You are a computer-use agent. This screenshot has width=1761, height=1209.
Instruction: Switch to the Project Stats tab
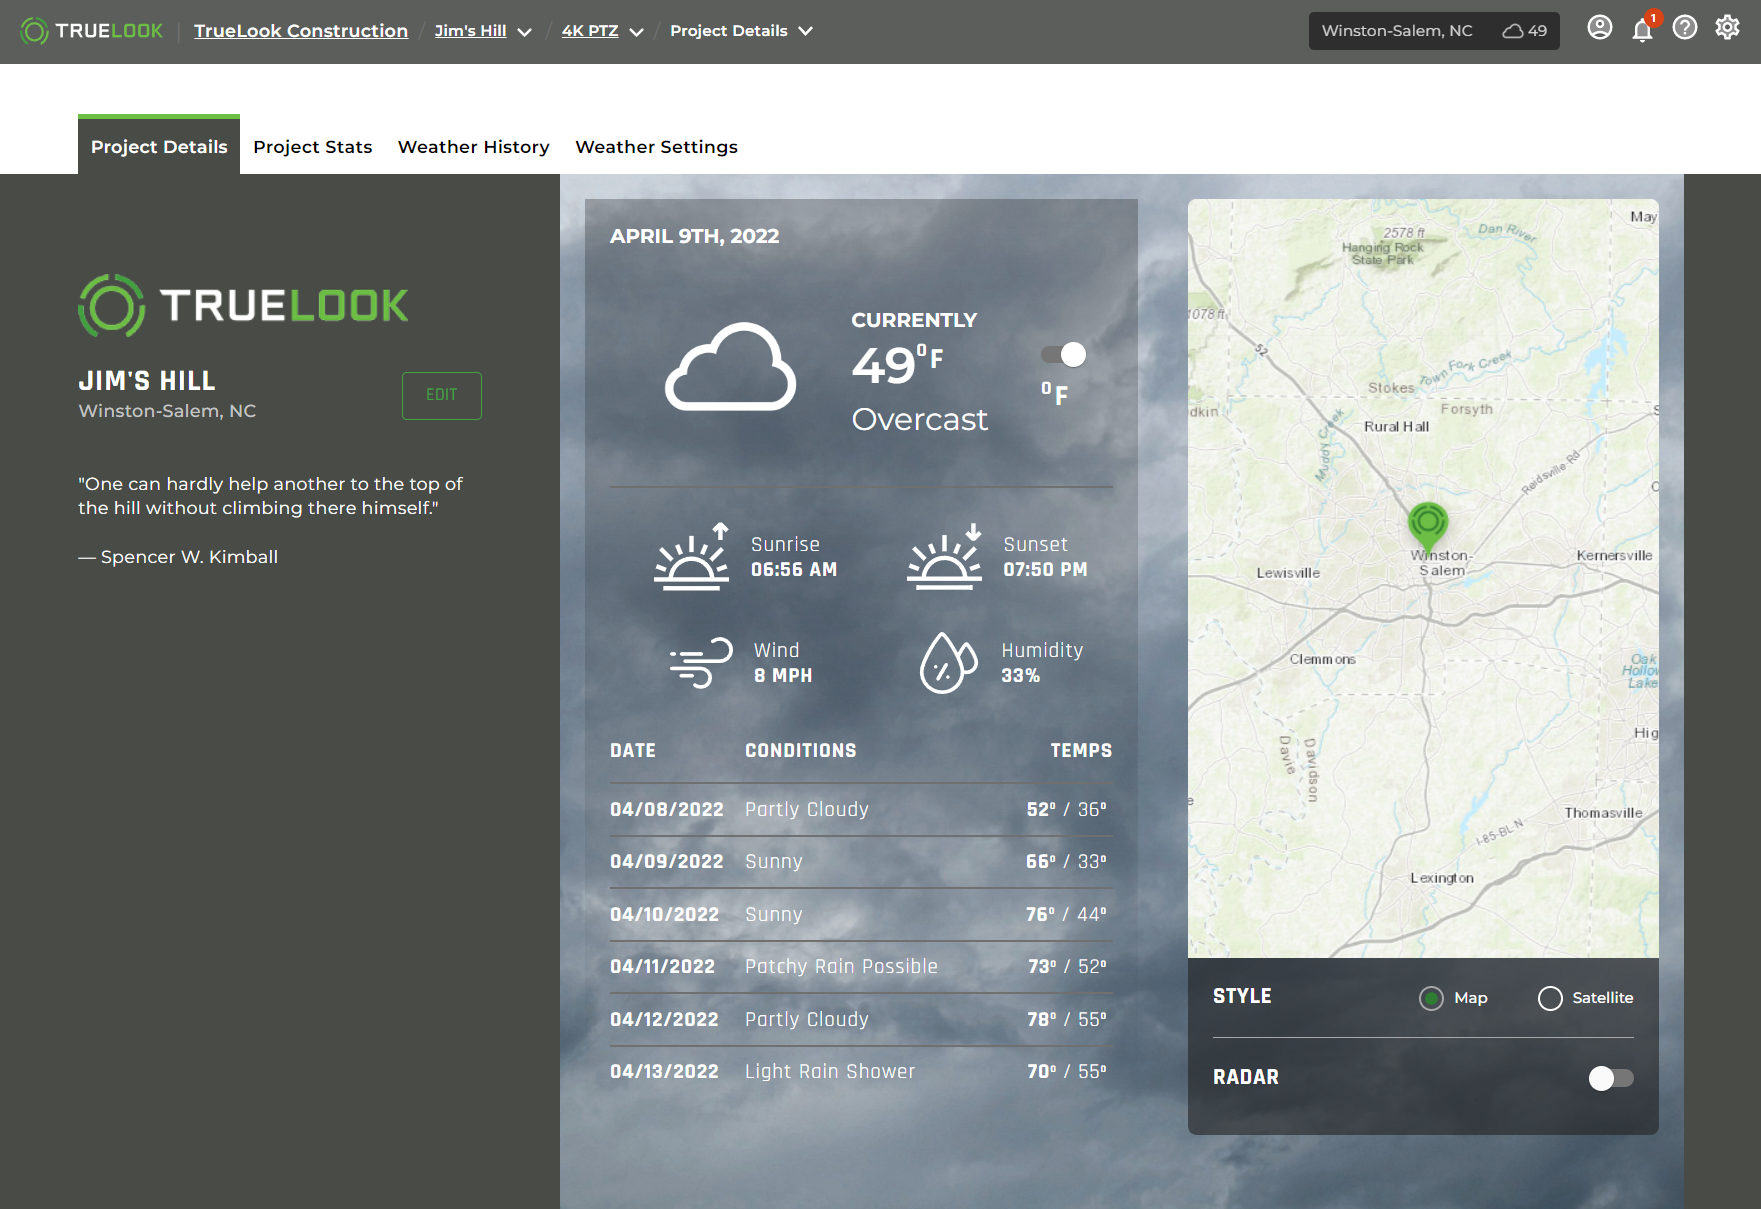[x=313, y=147]
